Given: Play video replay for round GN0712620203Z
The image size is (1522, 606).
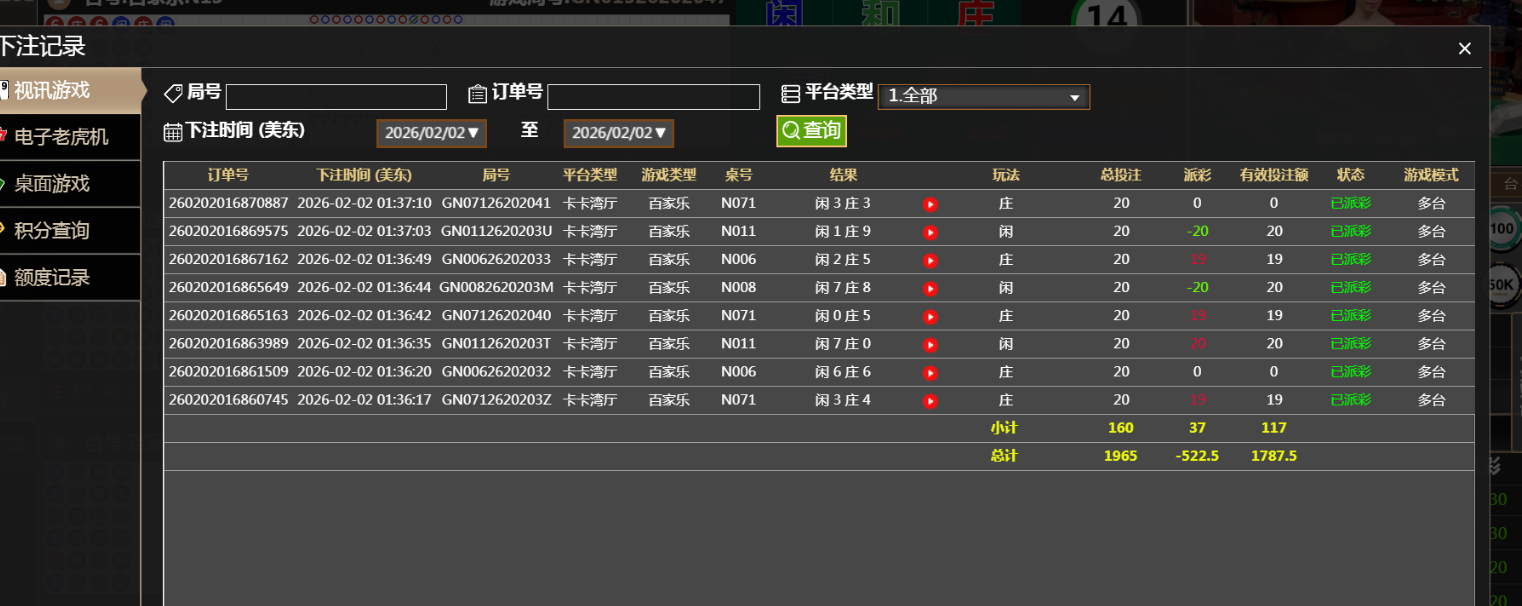Looking at the screenshot, I should click(930, 400).
